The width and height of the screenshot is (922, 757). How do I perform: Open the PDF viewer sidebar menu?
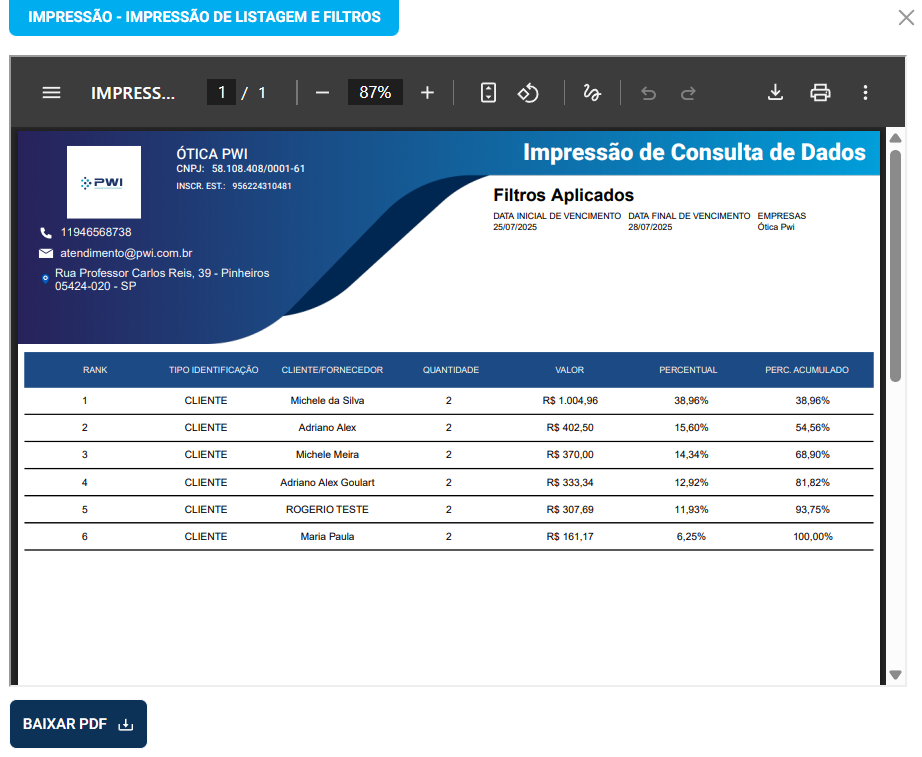[51, 93]
